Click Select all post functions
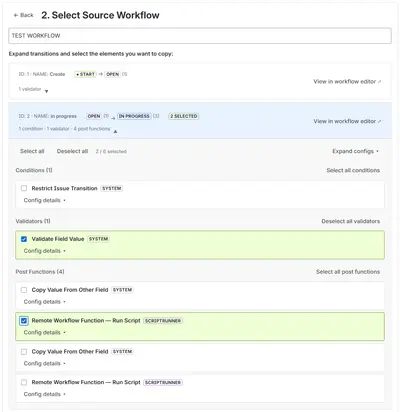Viewport: 400px width, 412px height. coord(348,272)
